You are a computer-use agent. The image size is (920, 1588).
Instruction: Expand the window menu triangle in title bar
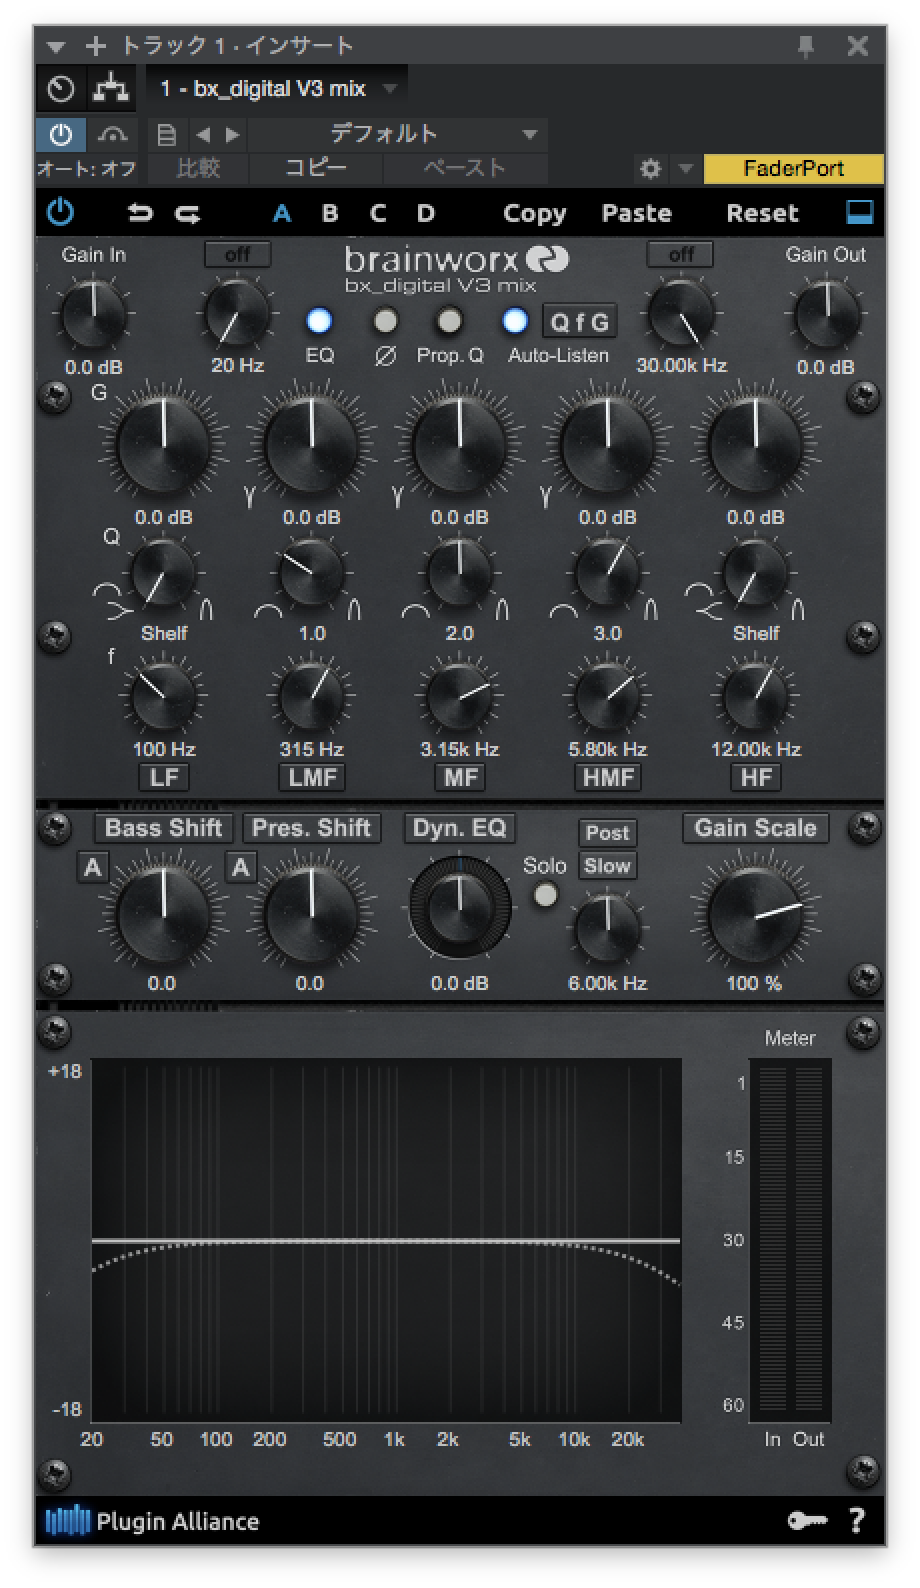[57, 47]
